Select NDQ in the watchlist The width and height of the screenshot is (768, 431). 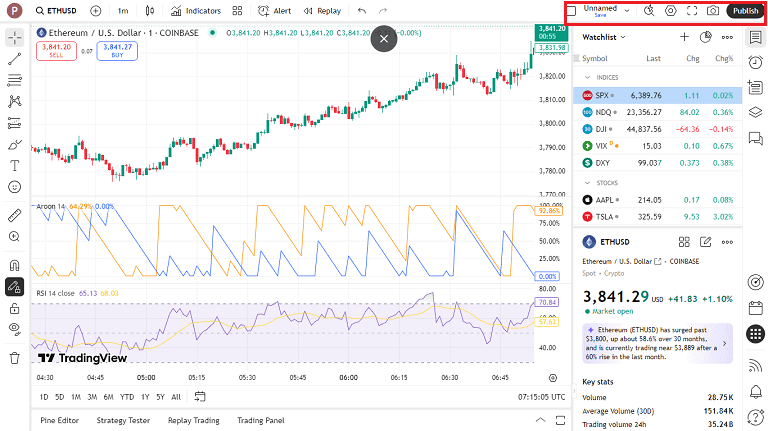click(x=658, y=112)
